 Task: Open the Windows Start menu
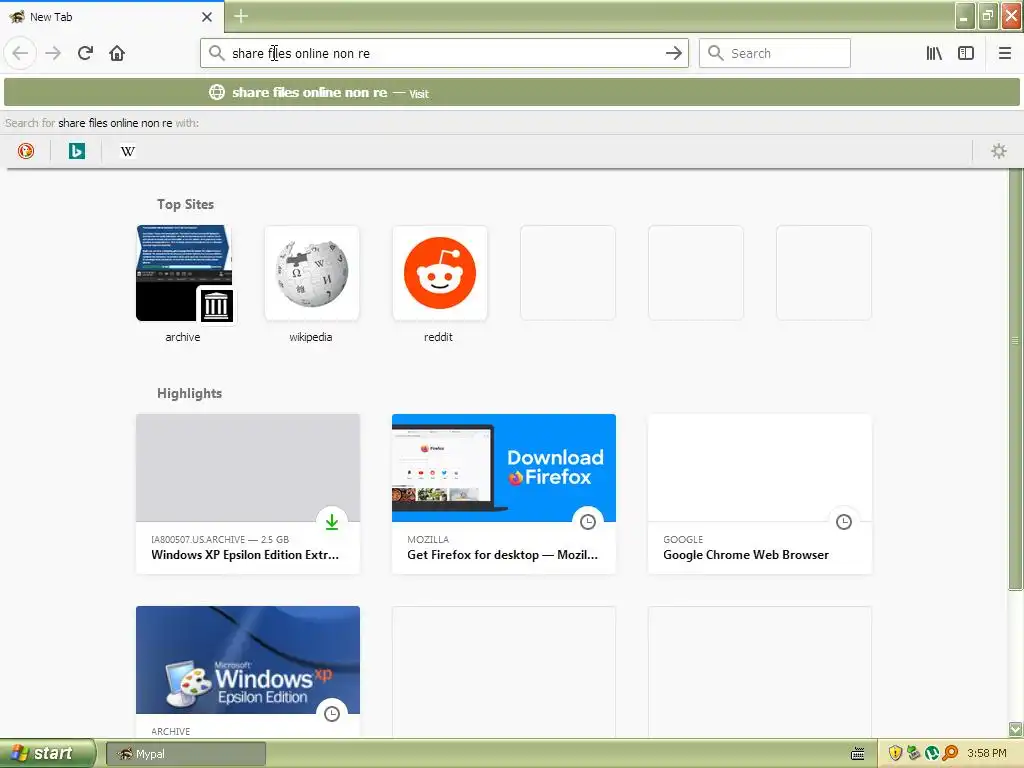tap(47, 754)
